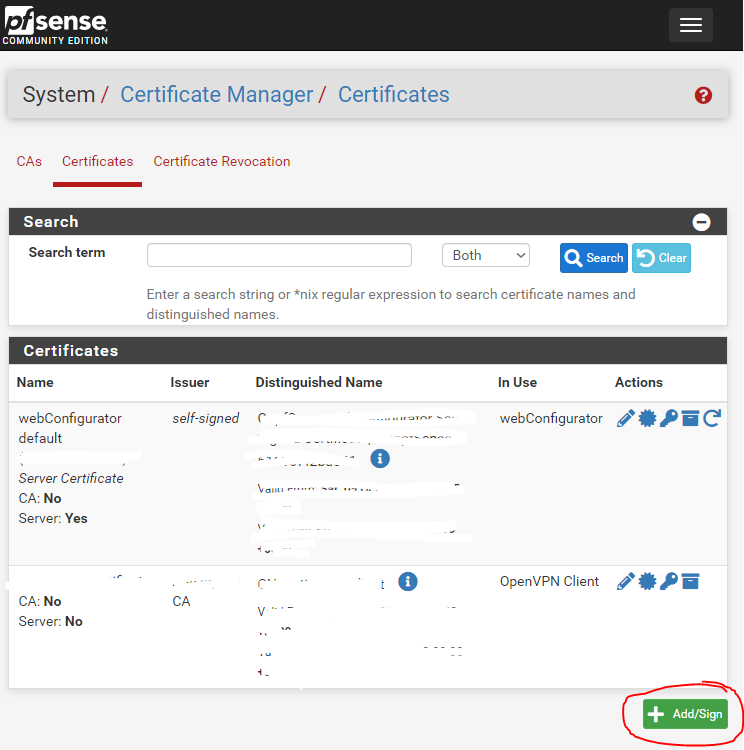Open the hamburger navigation menu
Screen dimensions: 744x750
690,25
